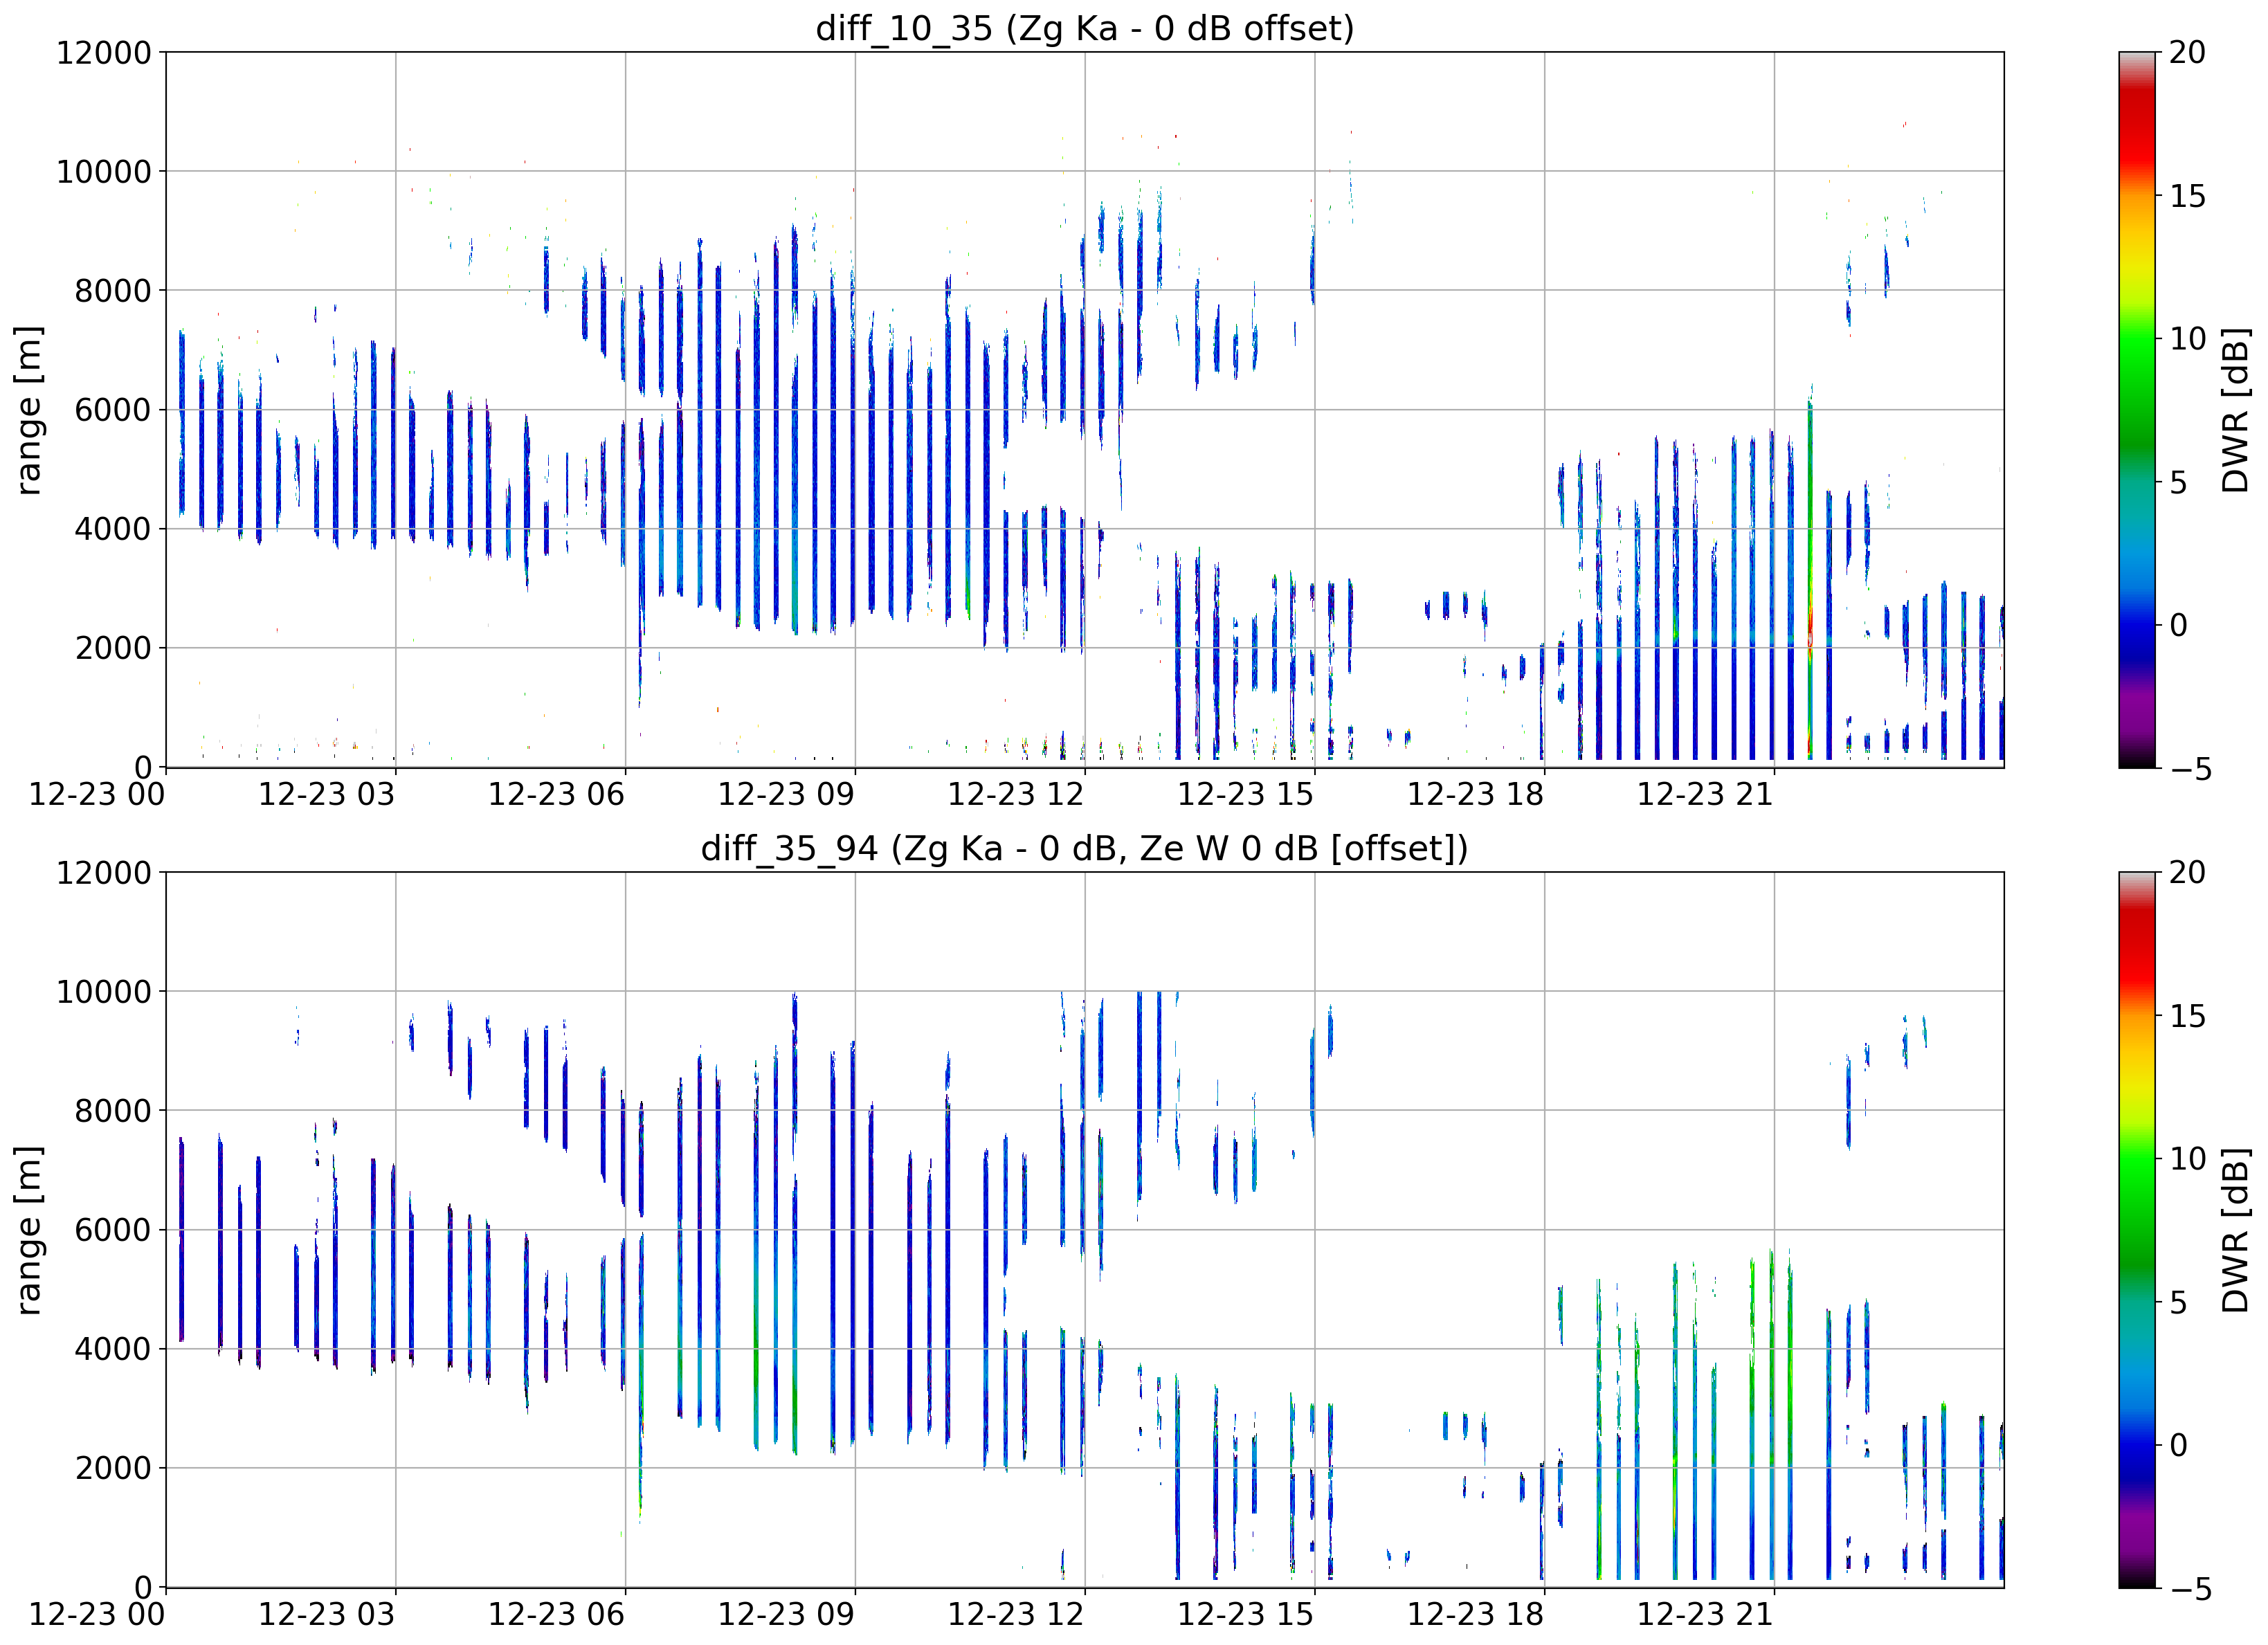This screenshot has width=2268, height=1645.
Task: Click the '12-23 00' time tick under diff_35_94 plot
Action: [97, 1614]
